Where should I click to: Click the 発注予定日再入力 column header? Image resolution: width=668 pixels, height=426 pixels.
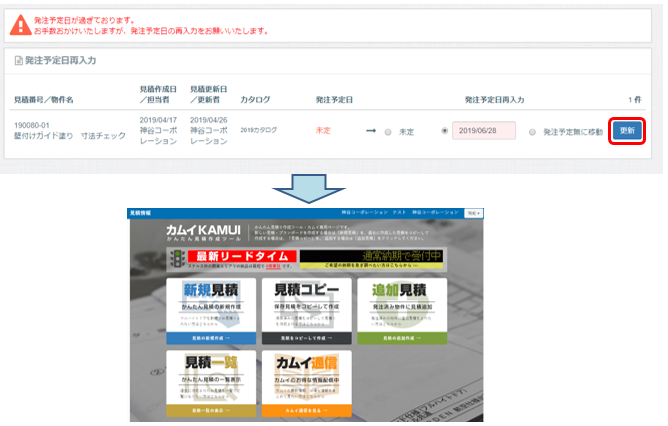point(494,100)
